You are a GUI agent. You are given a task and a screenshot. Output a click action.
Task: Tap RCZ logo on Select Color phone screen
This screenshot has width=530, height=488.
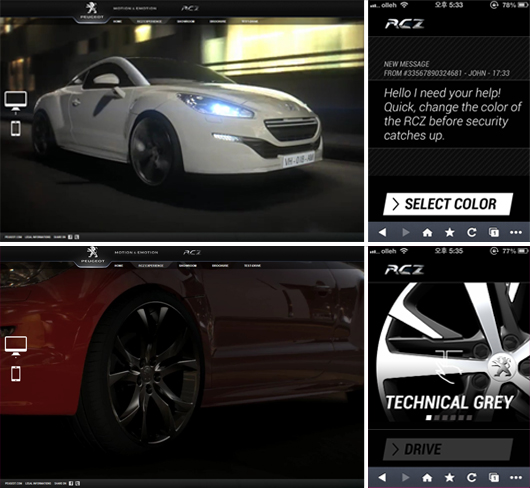coord(404,24)
